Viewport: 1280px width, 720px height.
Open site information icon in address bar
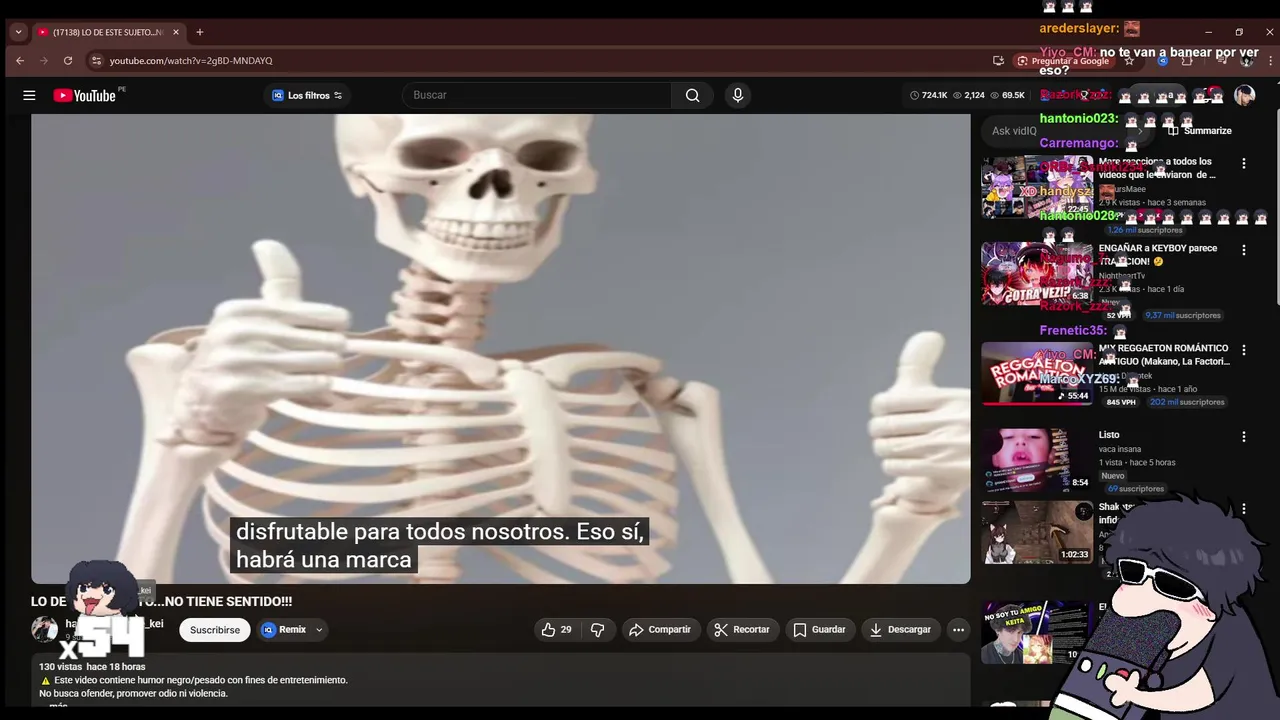click(x=96, y=61)
